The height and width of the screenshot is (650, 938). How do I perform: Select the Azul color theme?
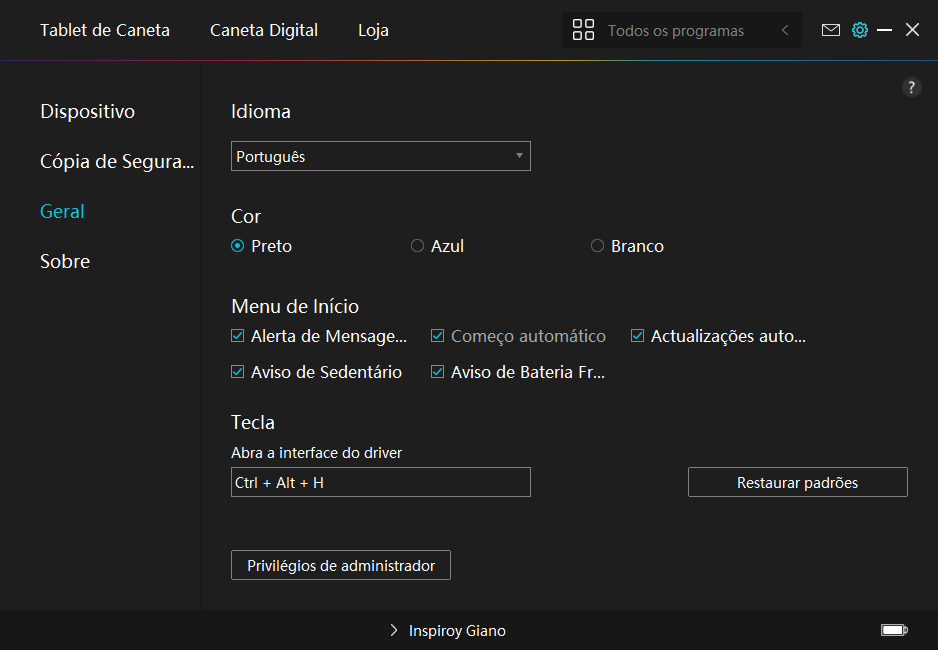(417, 246)
